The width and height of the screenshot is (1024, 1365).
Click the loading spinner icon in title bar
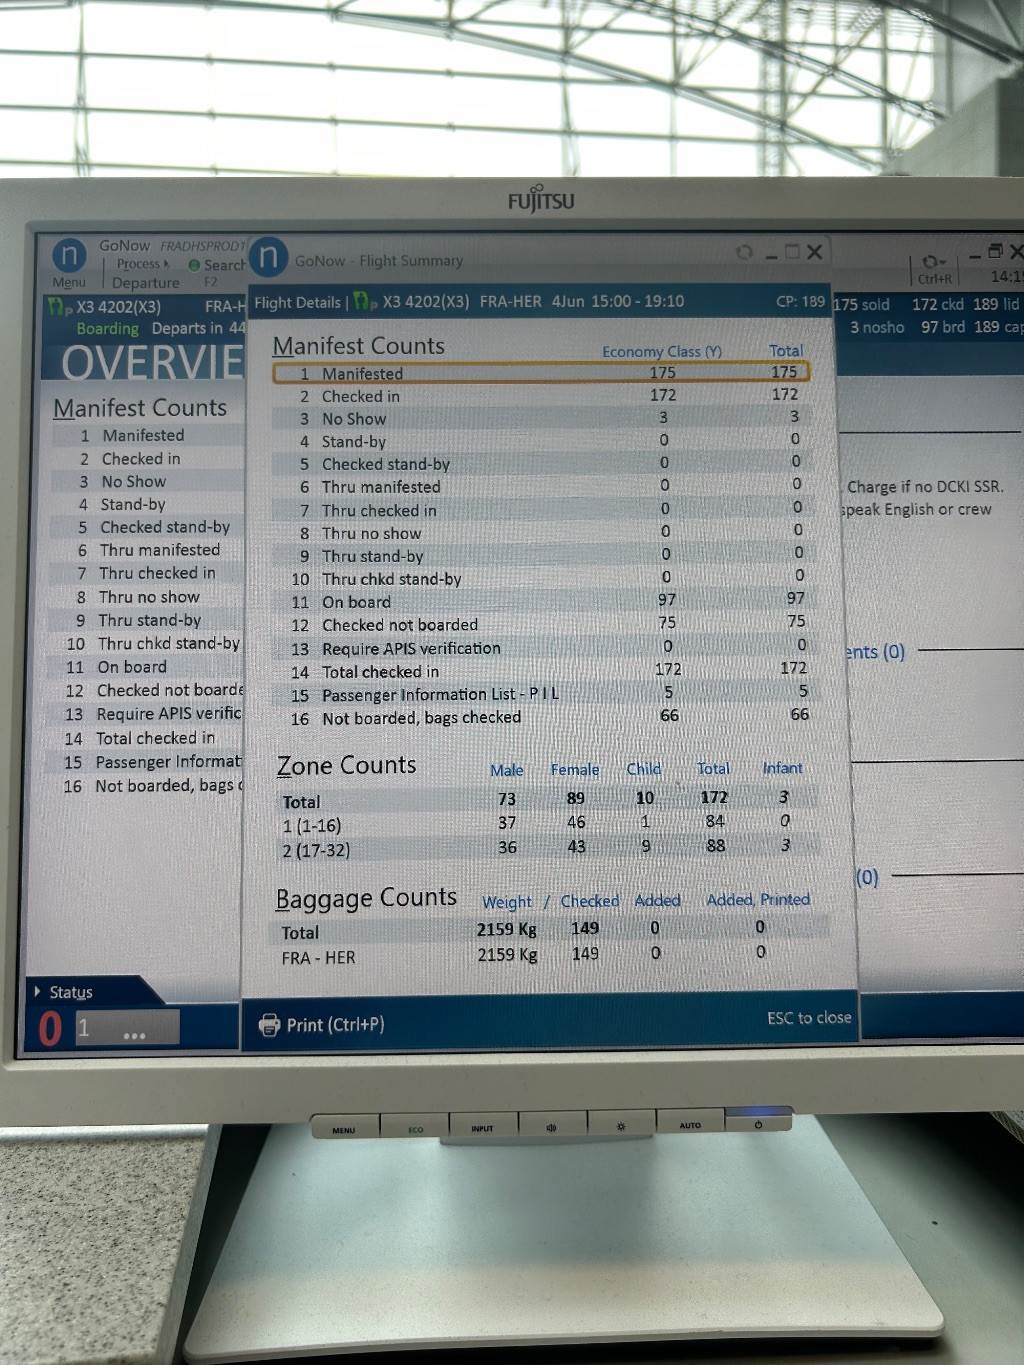744,252
